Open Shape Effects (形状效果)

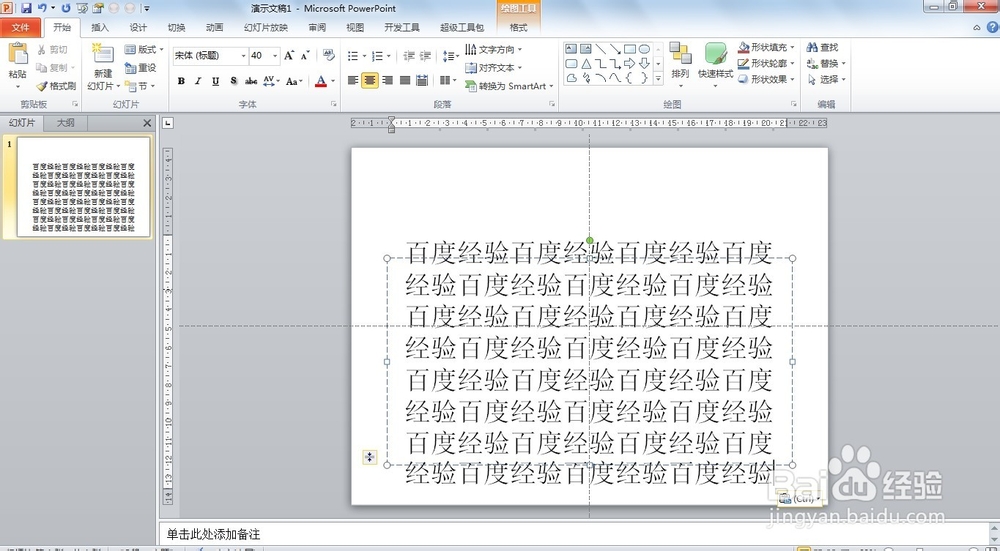(x=766, y=80)
